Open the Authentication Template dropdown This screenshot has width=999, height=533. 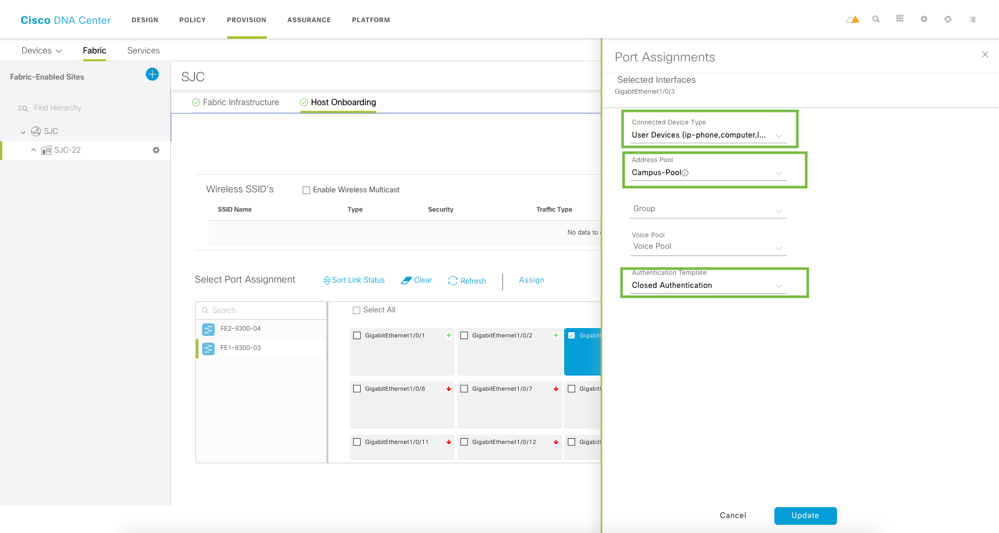(x=708, y=286)
